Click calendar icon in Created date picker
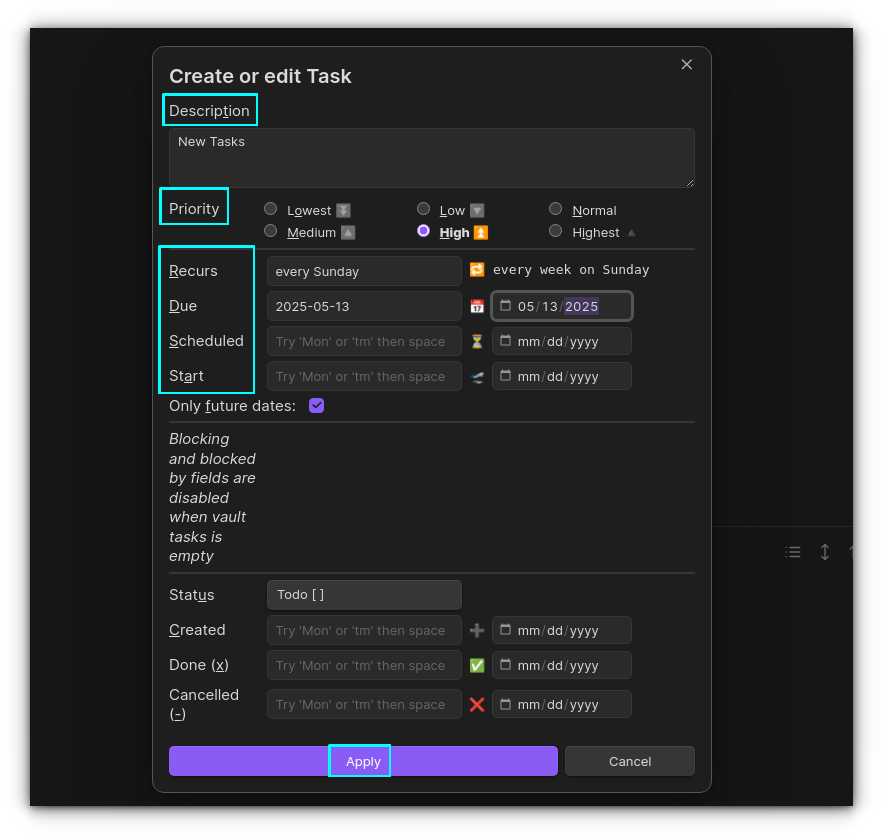The image size is (883, 838). (506, 630)
